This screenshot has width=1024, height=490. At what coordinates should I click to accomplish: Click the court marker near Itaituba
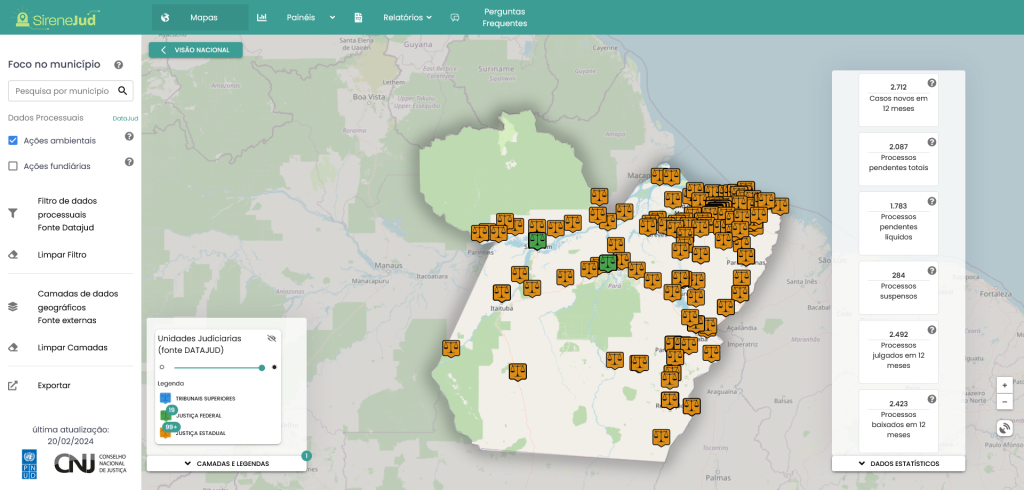(502, 292)
